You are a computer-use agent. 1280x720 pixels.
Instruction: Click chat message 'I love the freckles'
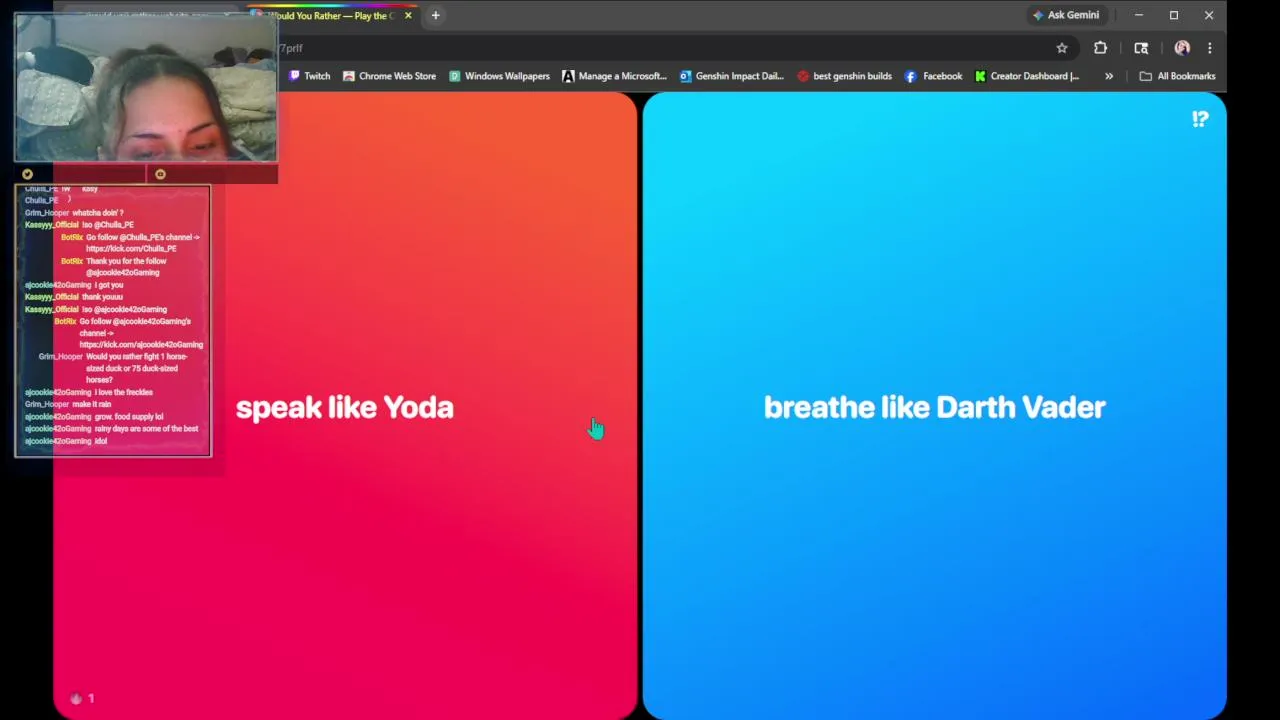coord(124,392)
